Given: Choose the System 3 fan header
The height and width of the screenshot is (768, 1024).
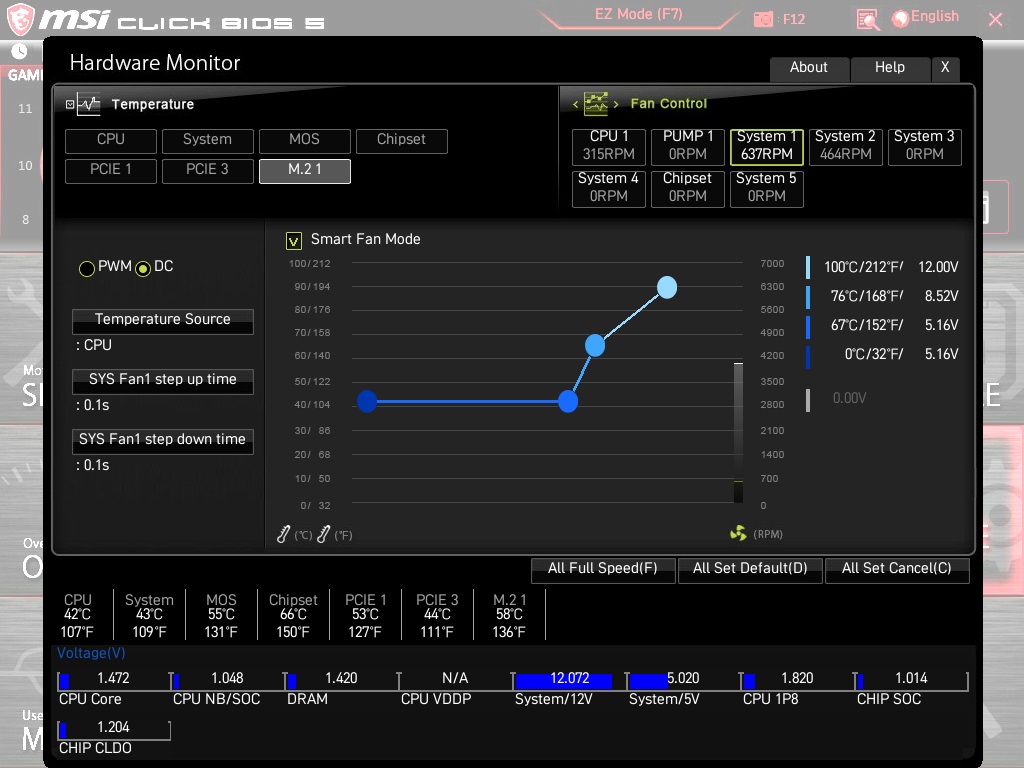Looking at the screenshot, I should coord(925,146).
